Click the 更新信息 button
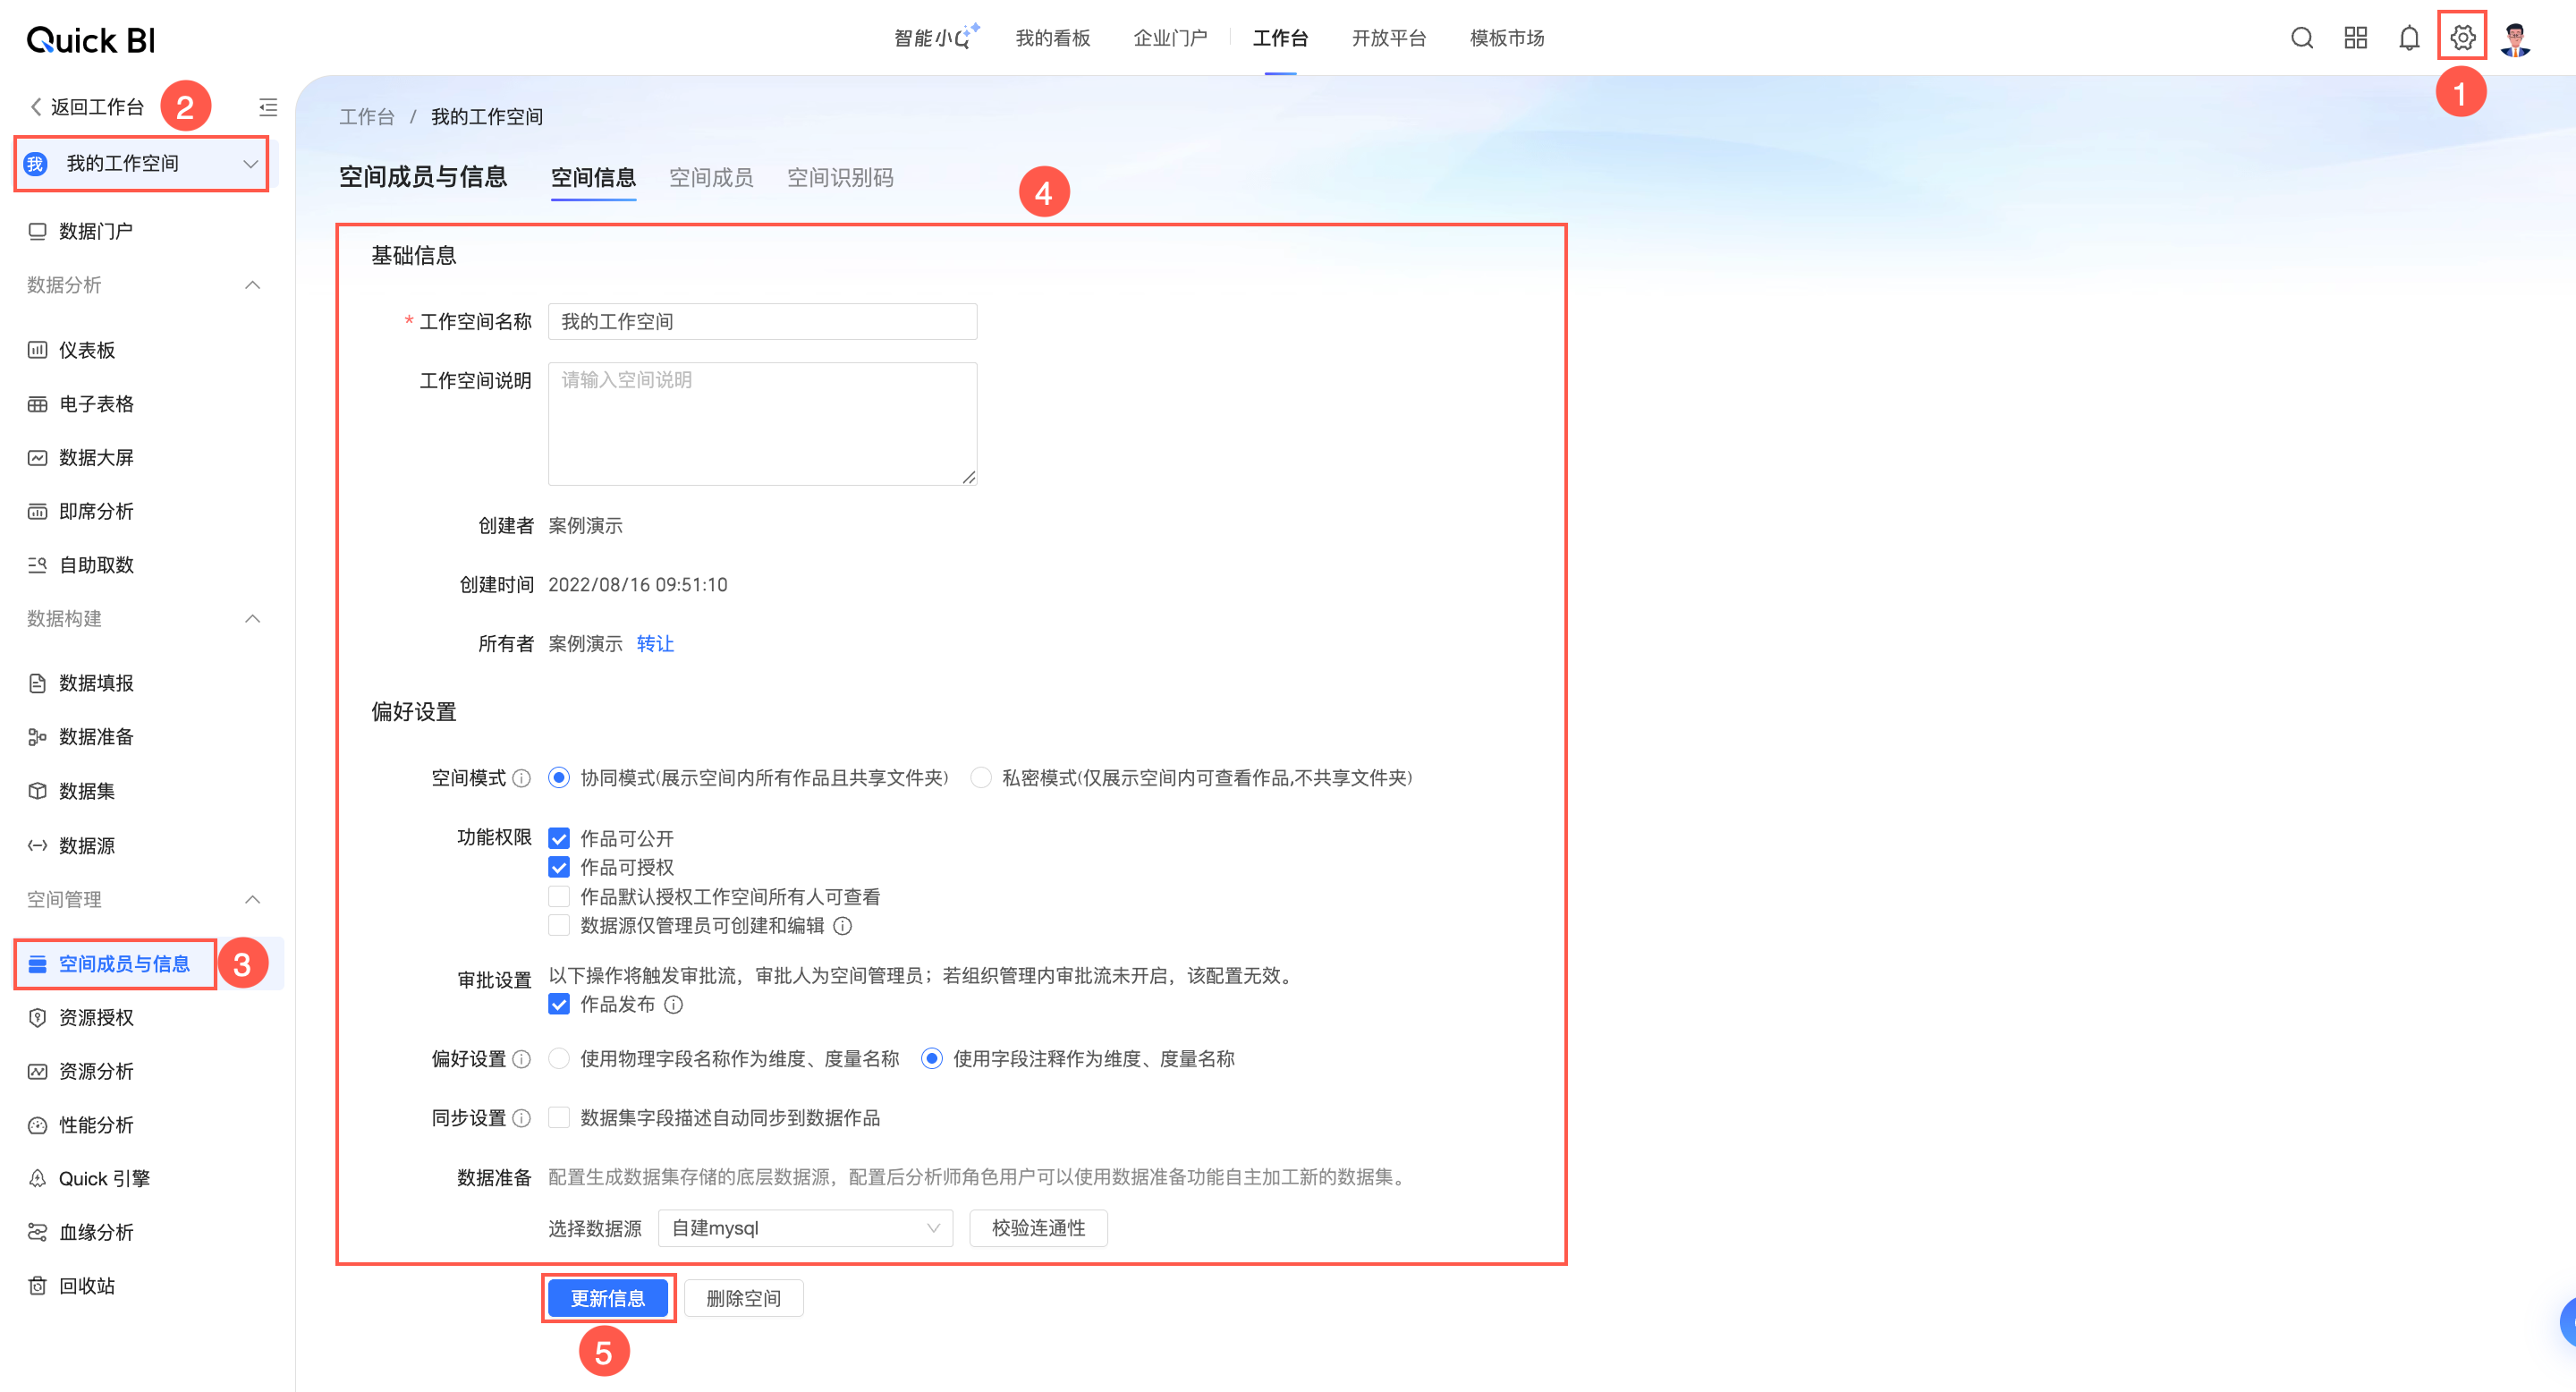 pyautogui.click(x=608, y=1298)
